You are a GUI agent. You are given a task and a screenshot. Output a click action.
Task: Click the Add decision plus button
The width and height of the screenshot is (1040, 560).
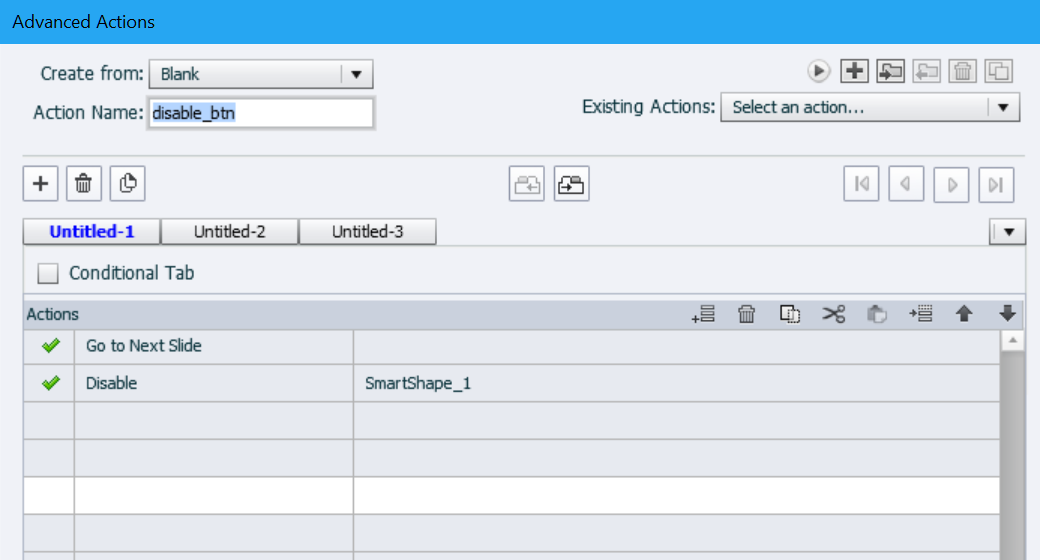41,183
